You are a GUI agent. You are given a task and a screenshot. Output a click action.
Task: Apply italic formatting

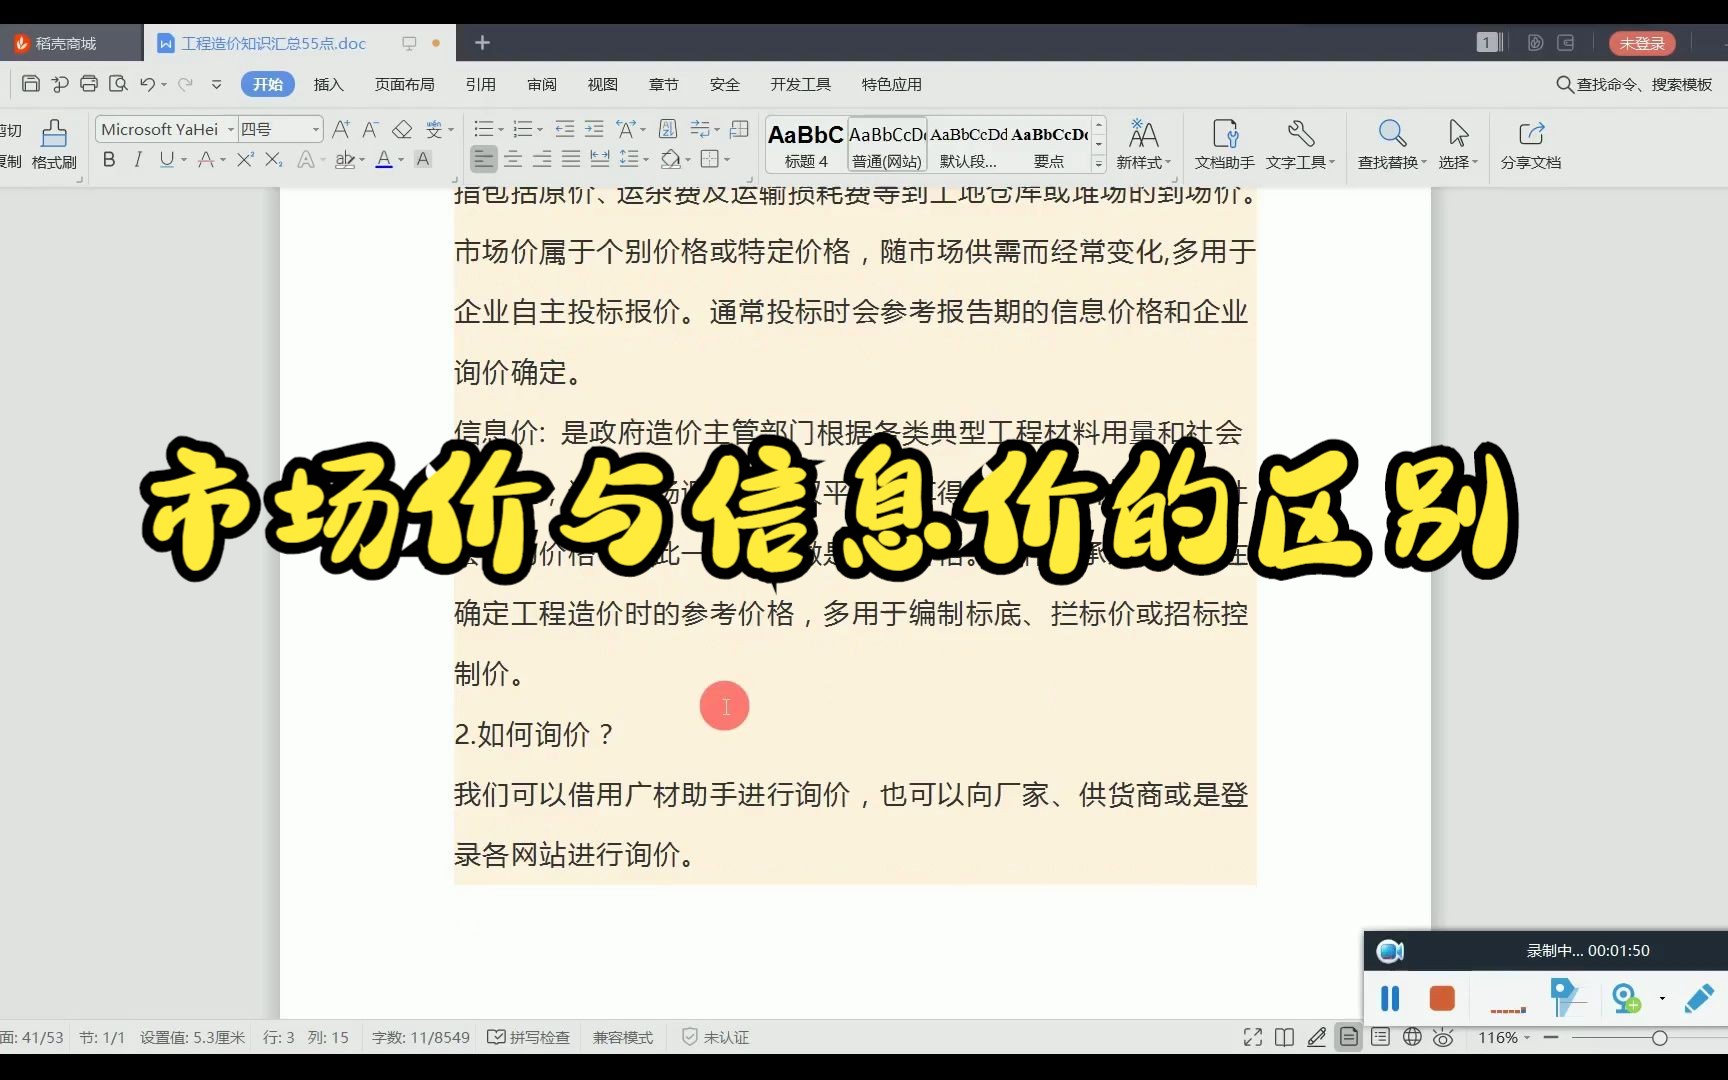[x=137, y=160]
